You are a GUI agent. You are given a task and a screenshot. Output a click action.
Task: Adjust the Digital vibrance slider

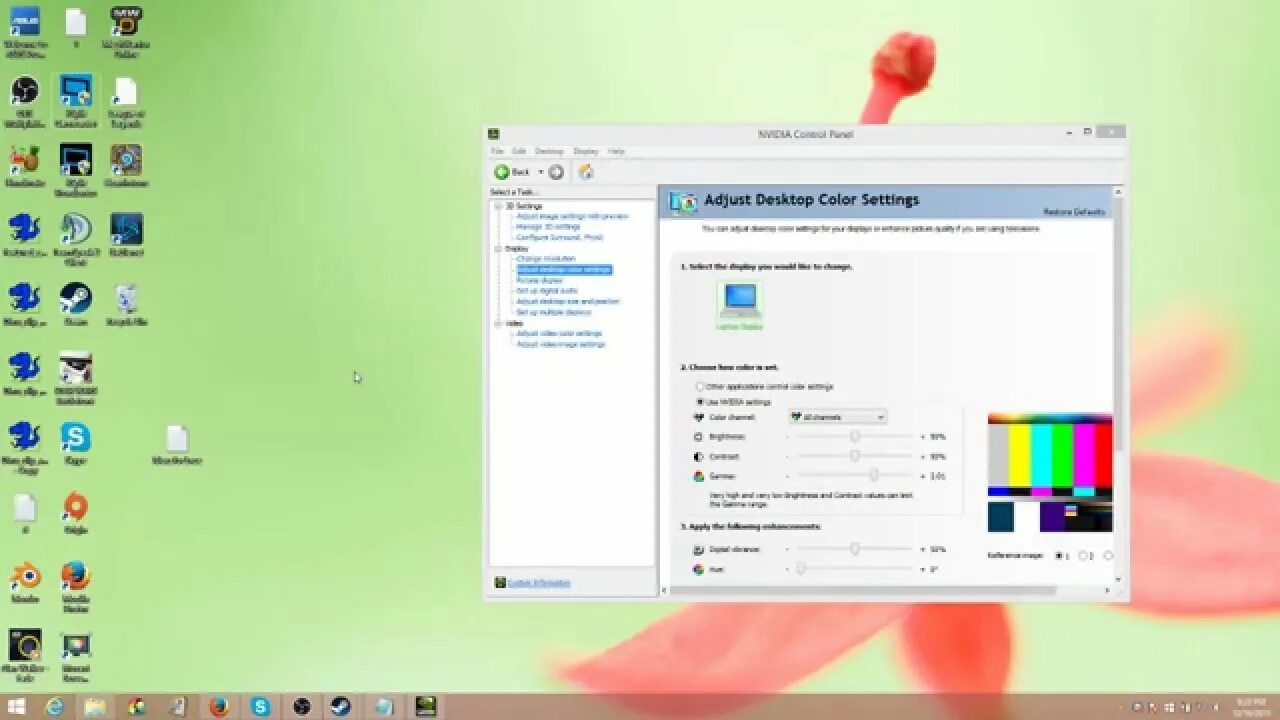click(855, 549)
